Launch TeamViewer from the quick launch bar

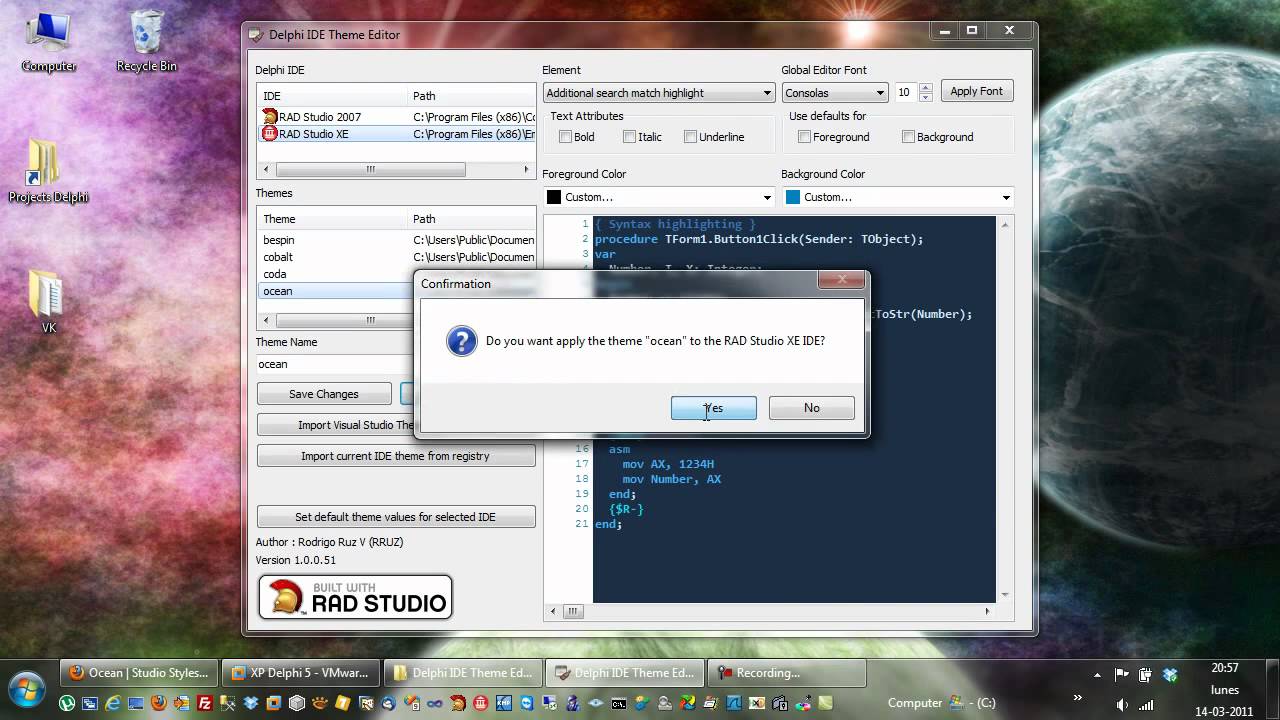(x=528, y=703)
